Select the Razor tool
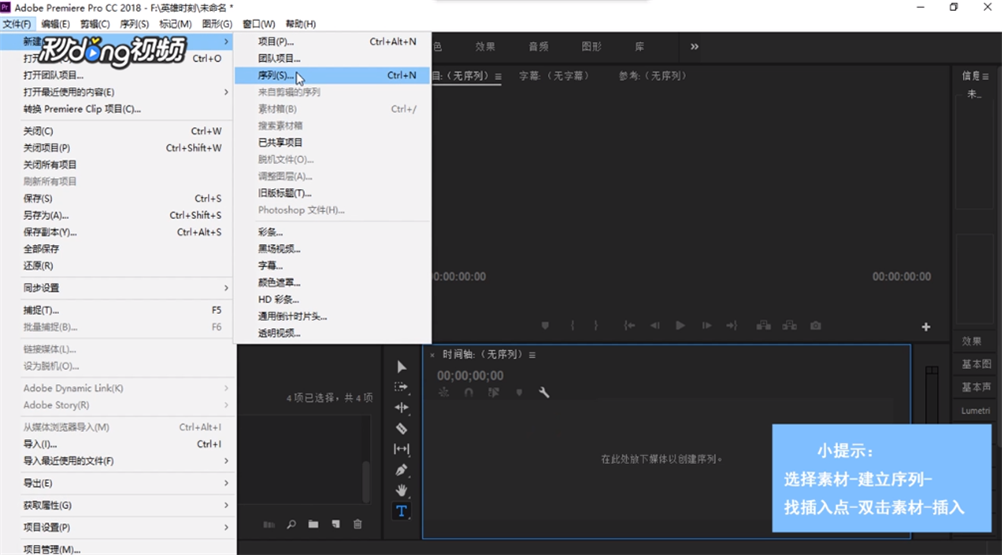The height and width of the screenshot is (555, 1002). [401, 429]
